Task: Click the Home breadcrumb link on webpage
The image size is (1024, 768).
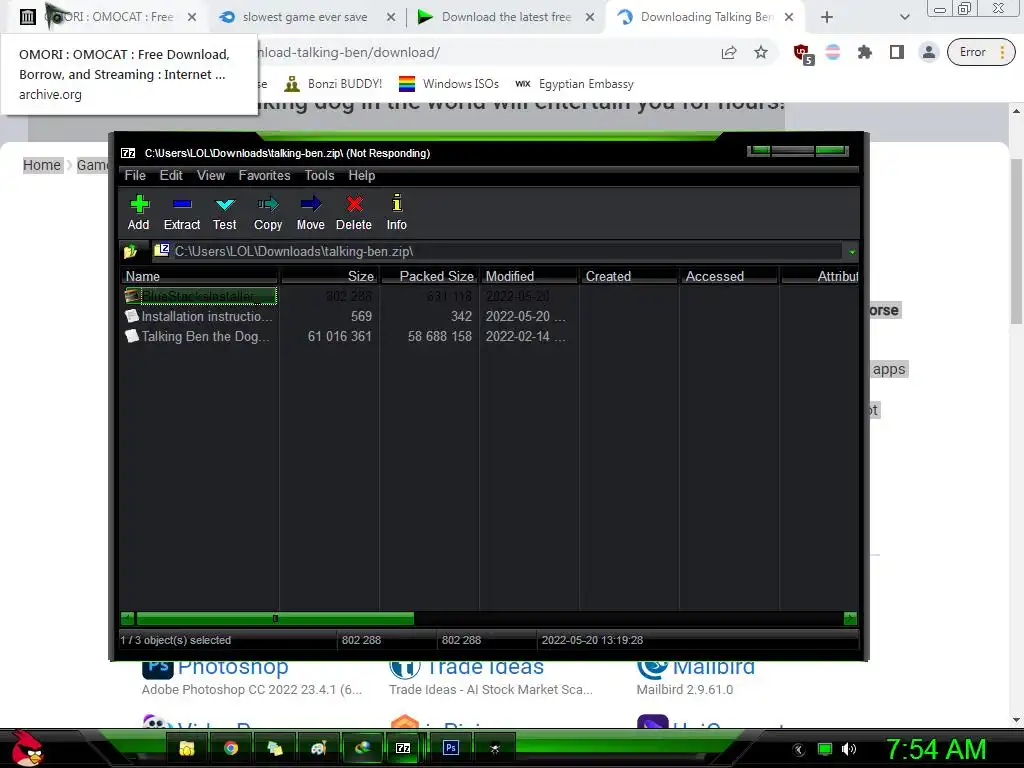Action: pos(42,165)
